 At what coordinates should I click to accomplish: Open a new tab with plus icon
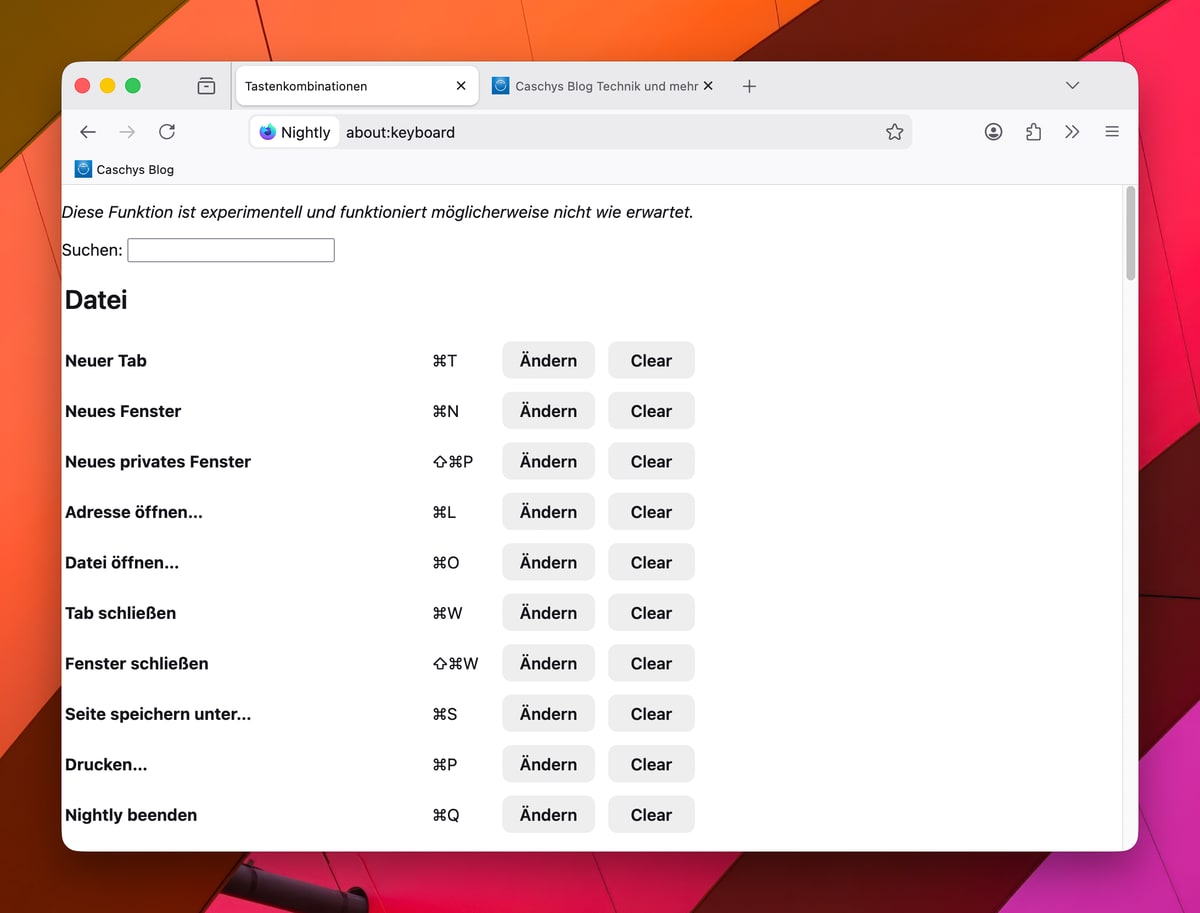click(749, 86)
